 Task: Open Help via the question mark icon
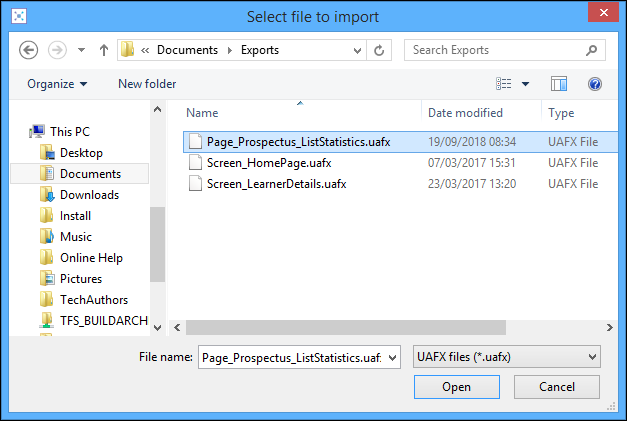pos(595,84)
